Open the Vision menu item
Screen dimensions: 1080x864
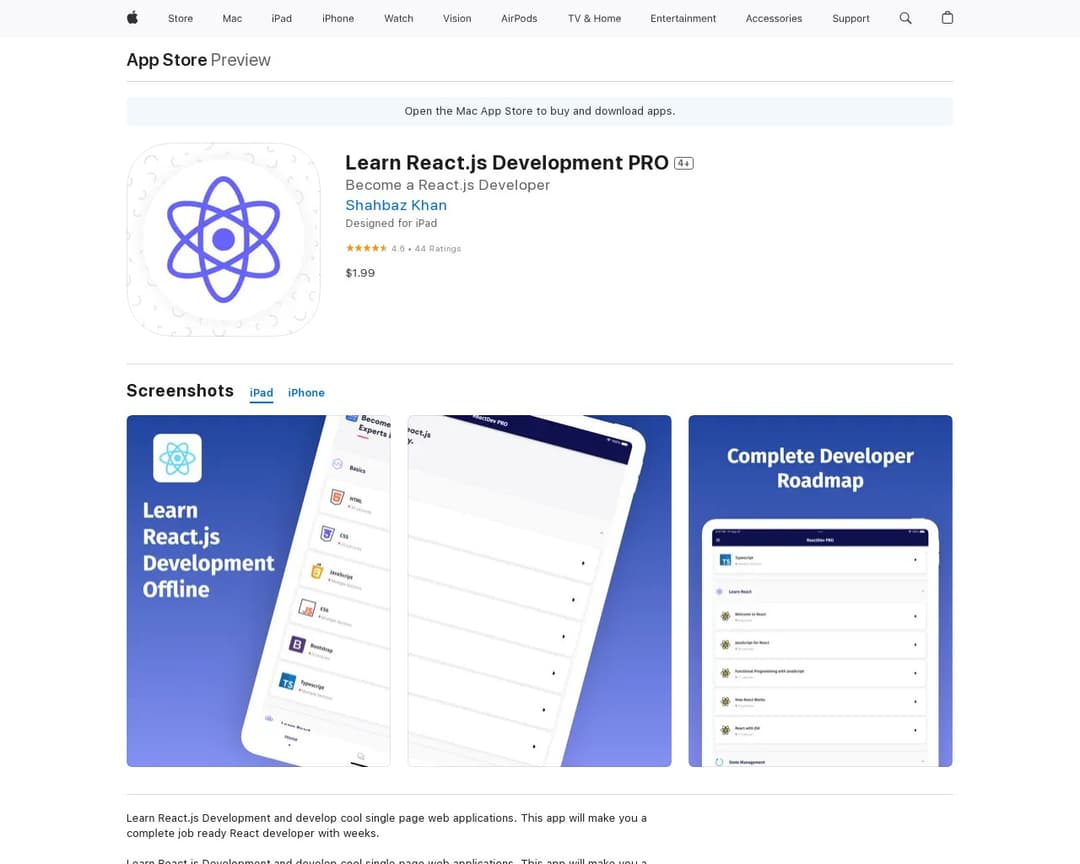(457, 19)
